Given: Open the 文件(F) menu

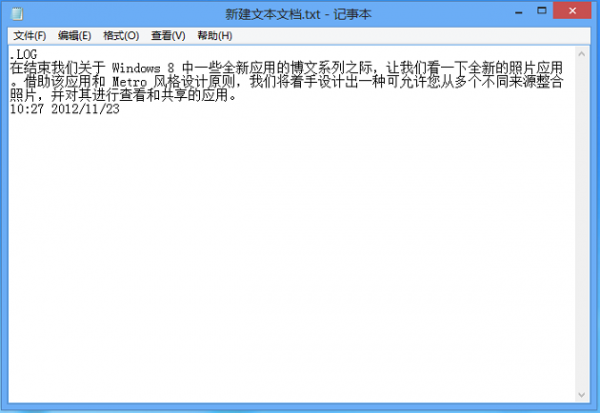Looking at the screenshot, I should point(29,36).
